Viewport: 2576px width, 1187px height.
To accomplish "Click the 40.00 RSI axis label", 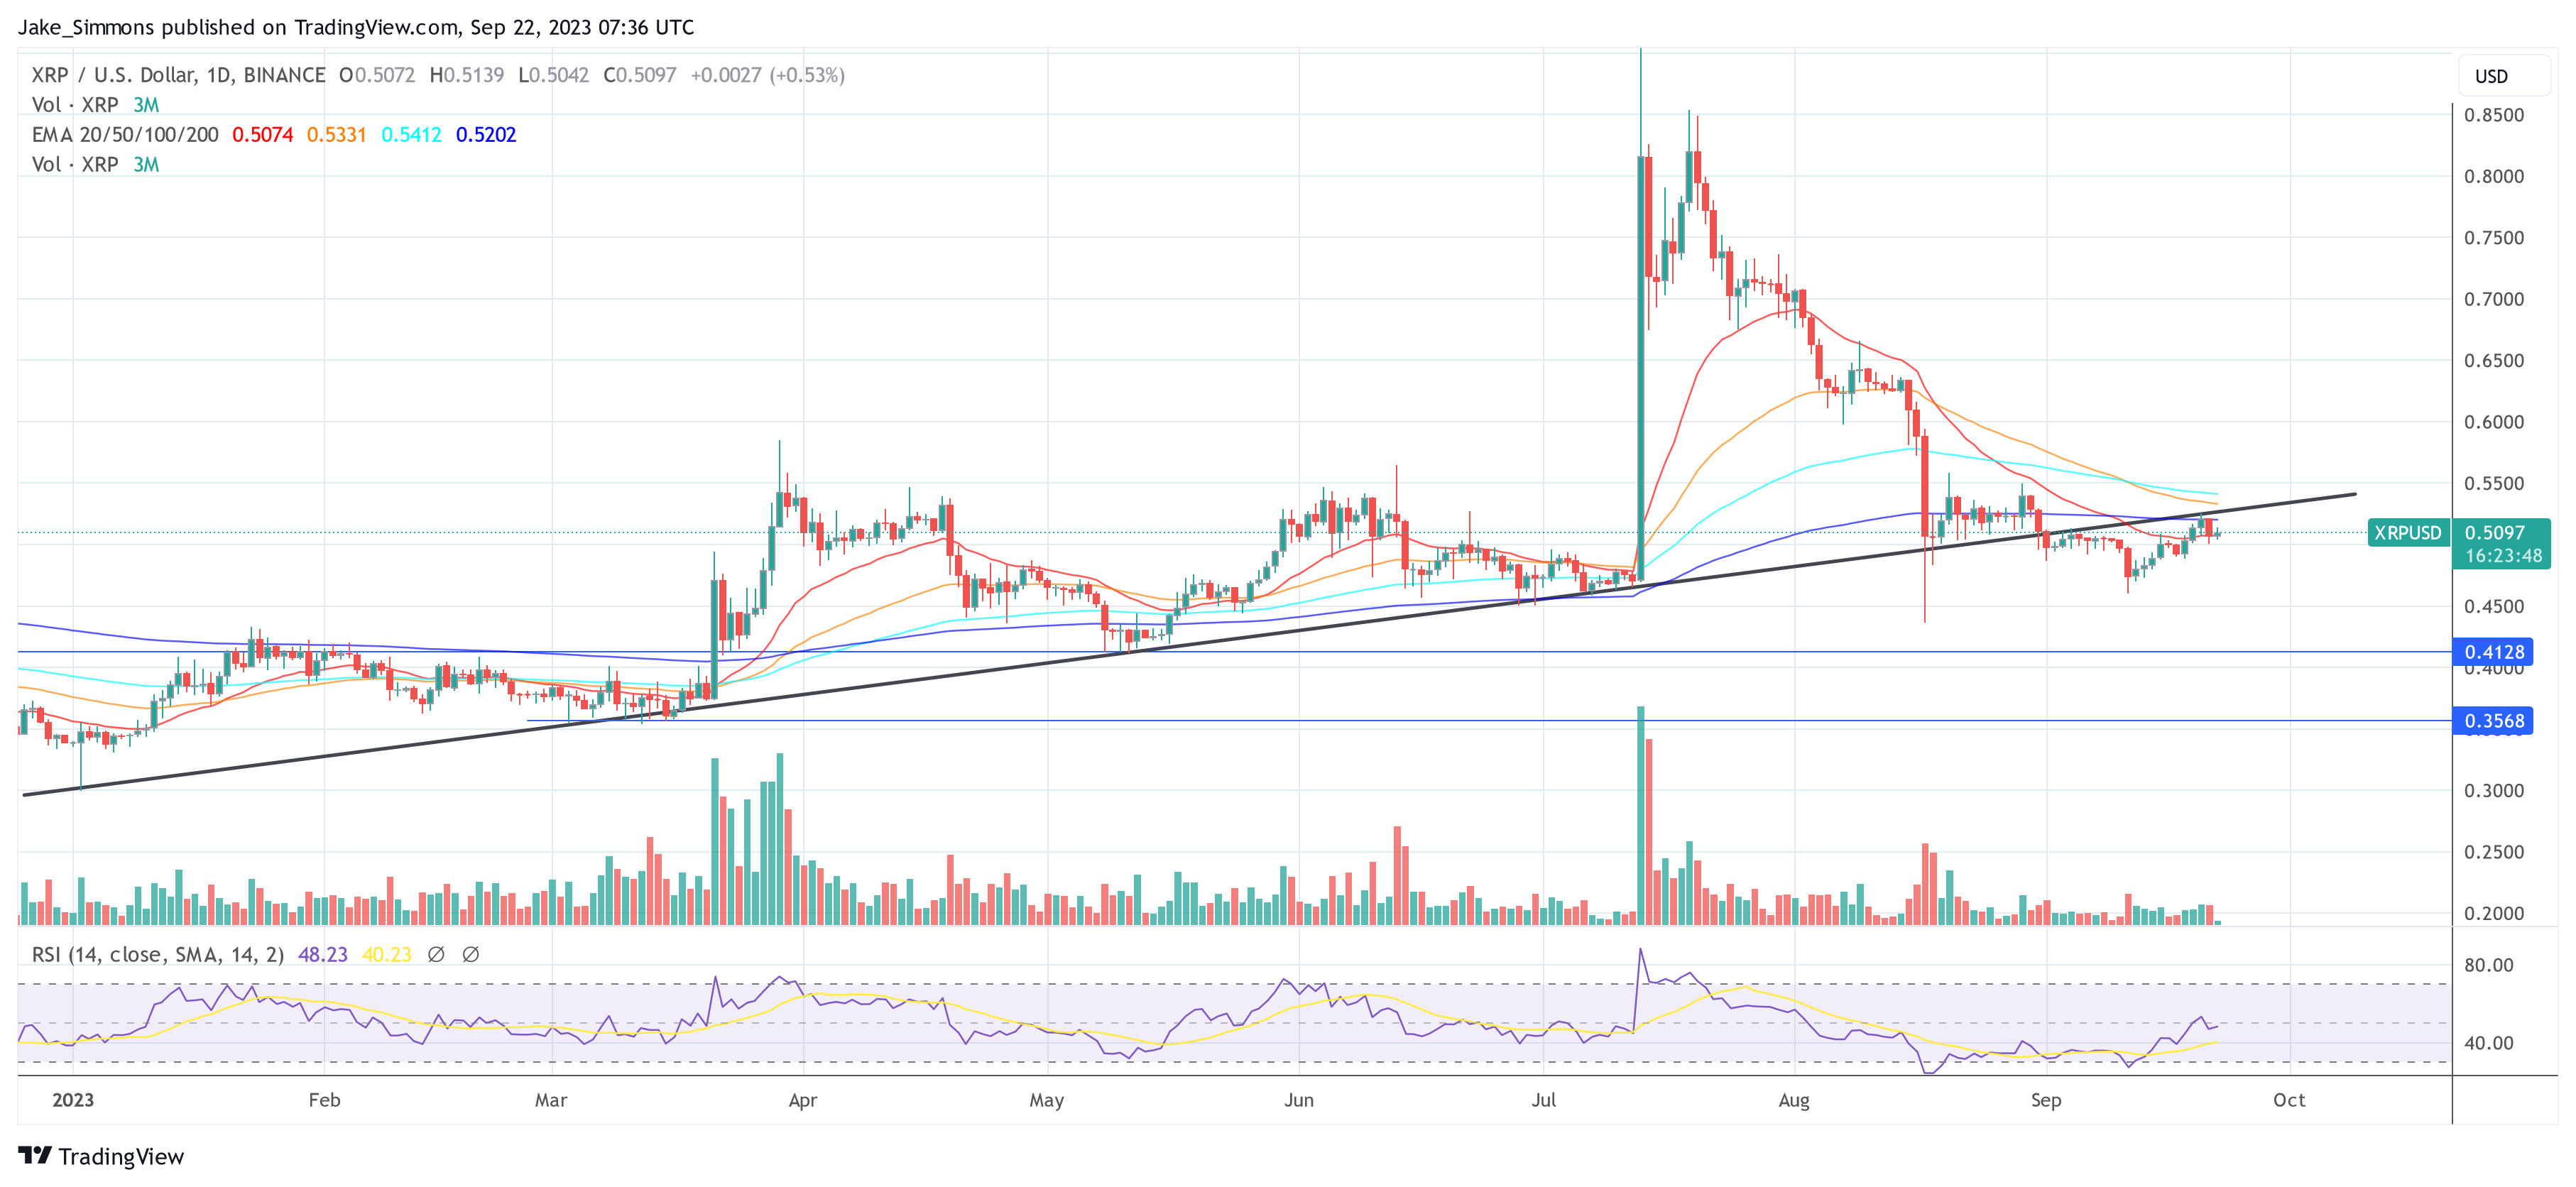I will [x=2488, y=1043].
